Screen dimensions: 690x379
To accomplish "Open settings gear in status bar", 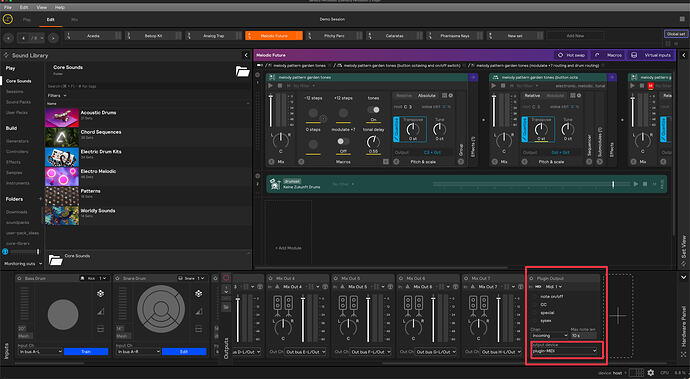I will click(651, 373).
